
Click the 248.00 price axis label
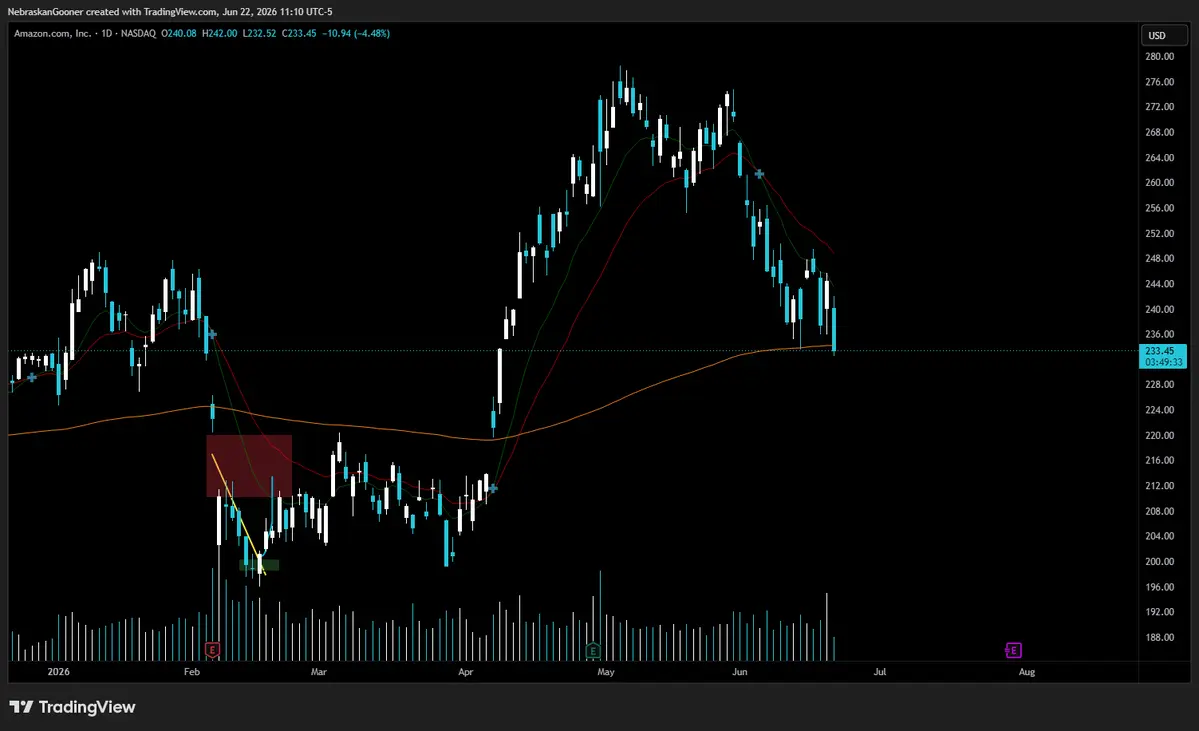[1159, 258]
